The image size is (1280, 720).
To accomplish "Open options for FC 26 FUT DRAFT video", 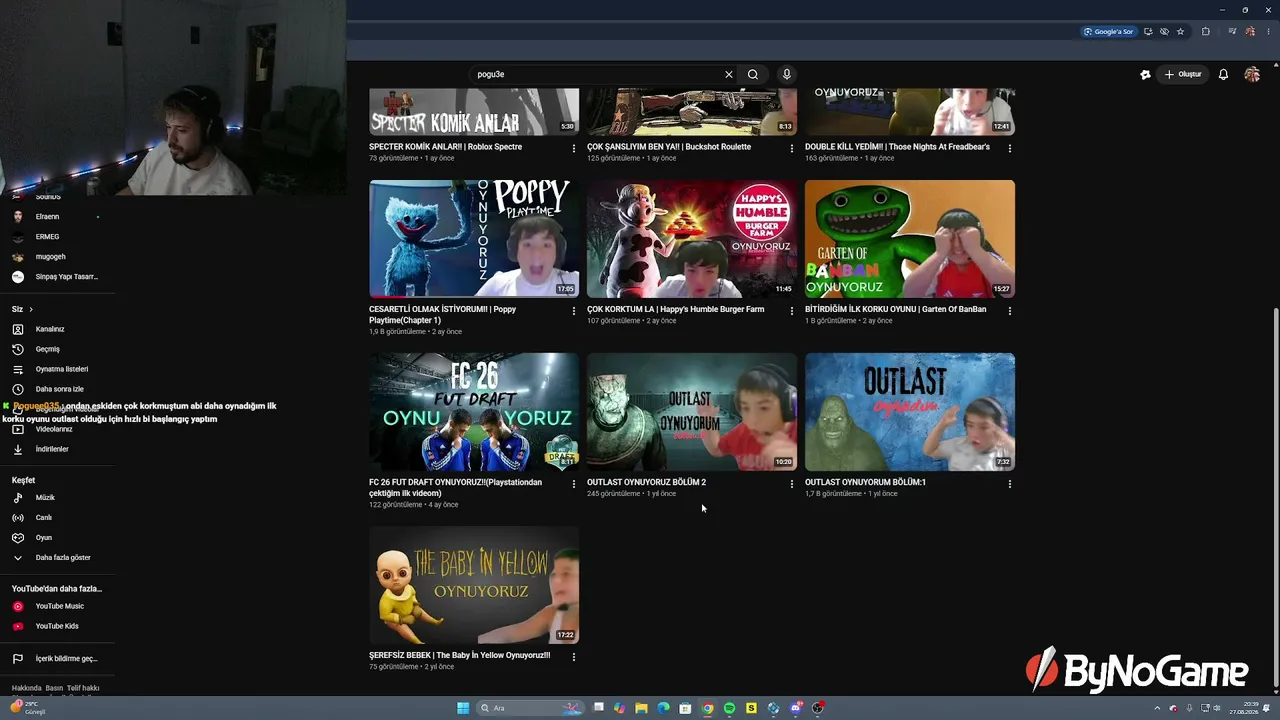I will [574, 484].
